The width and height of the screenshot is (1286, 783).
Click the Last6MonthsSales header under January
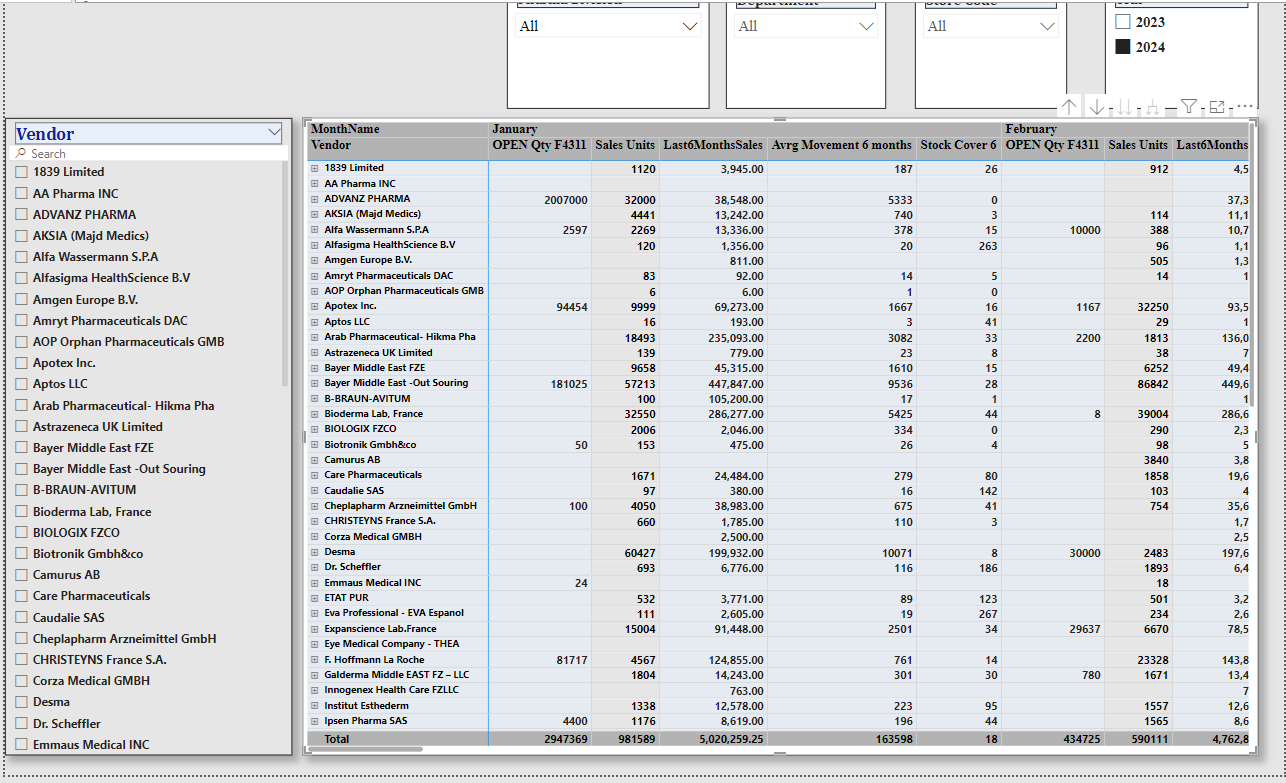tap(713, 145)
